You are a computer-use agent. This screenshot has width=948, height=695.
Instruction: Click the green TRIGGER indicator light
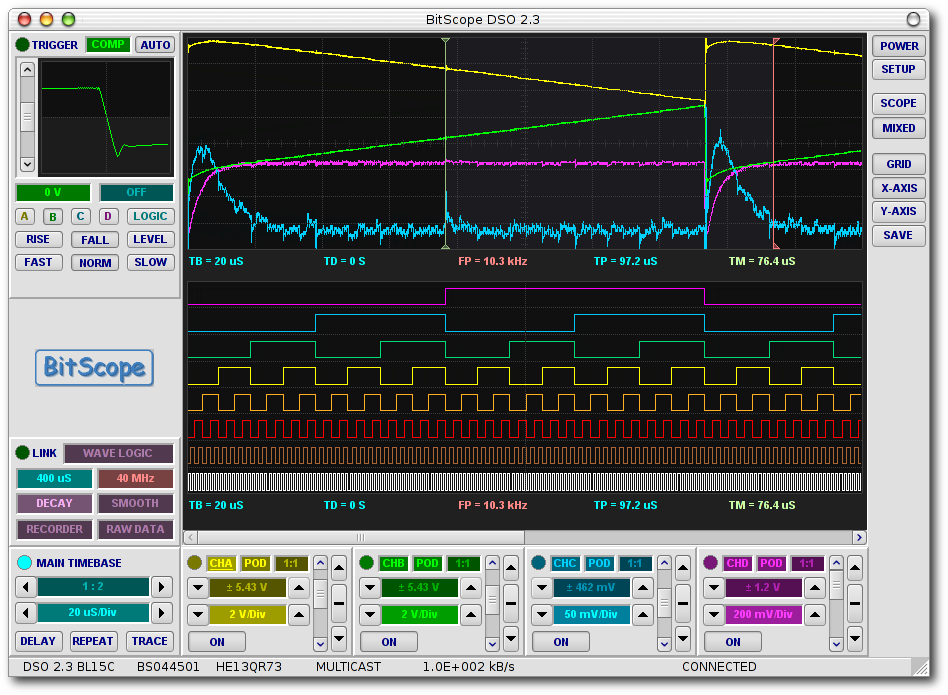click(x=22, y=45)
